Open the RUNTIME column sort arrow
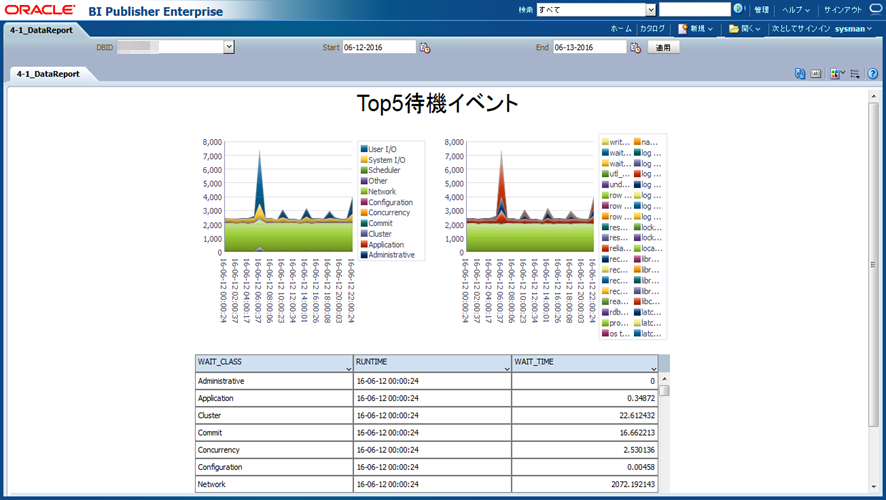This screenshot has width=886, height=500. click(506, 369)
